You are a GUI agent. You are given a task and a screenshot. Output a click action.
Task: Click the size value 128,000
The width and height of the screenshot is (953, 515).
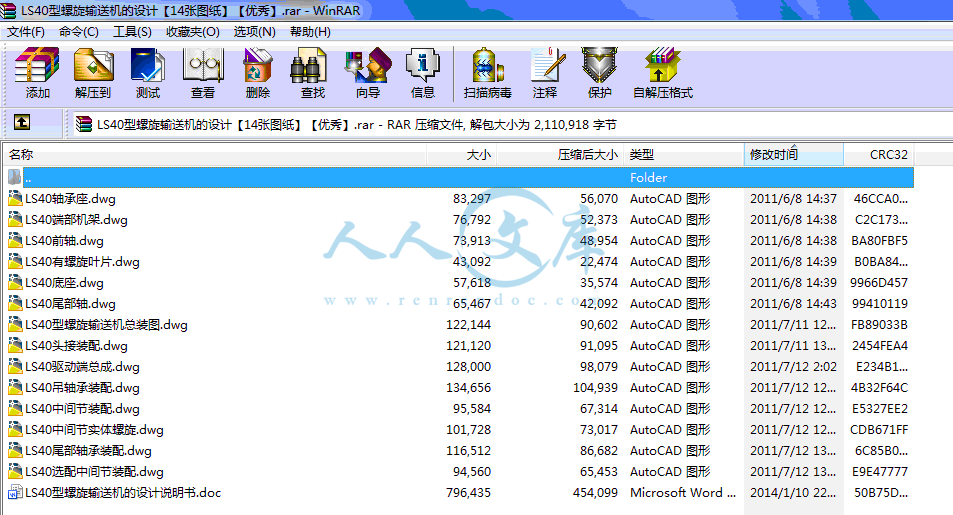[469, 367]
